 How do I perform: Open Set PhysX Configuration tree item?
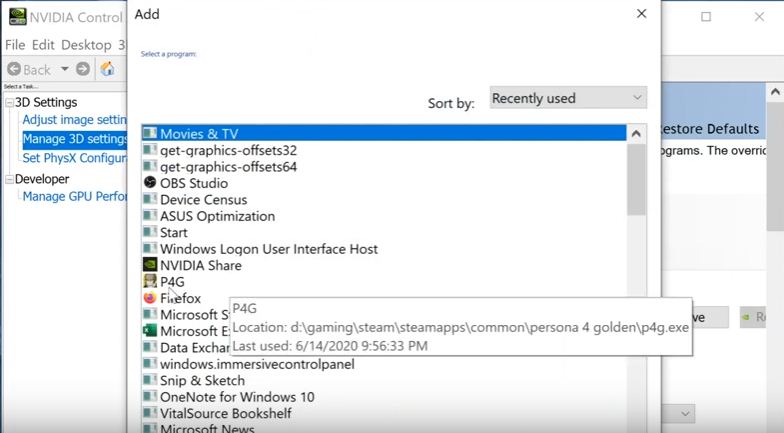tap(74, 158)
